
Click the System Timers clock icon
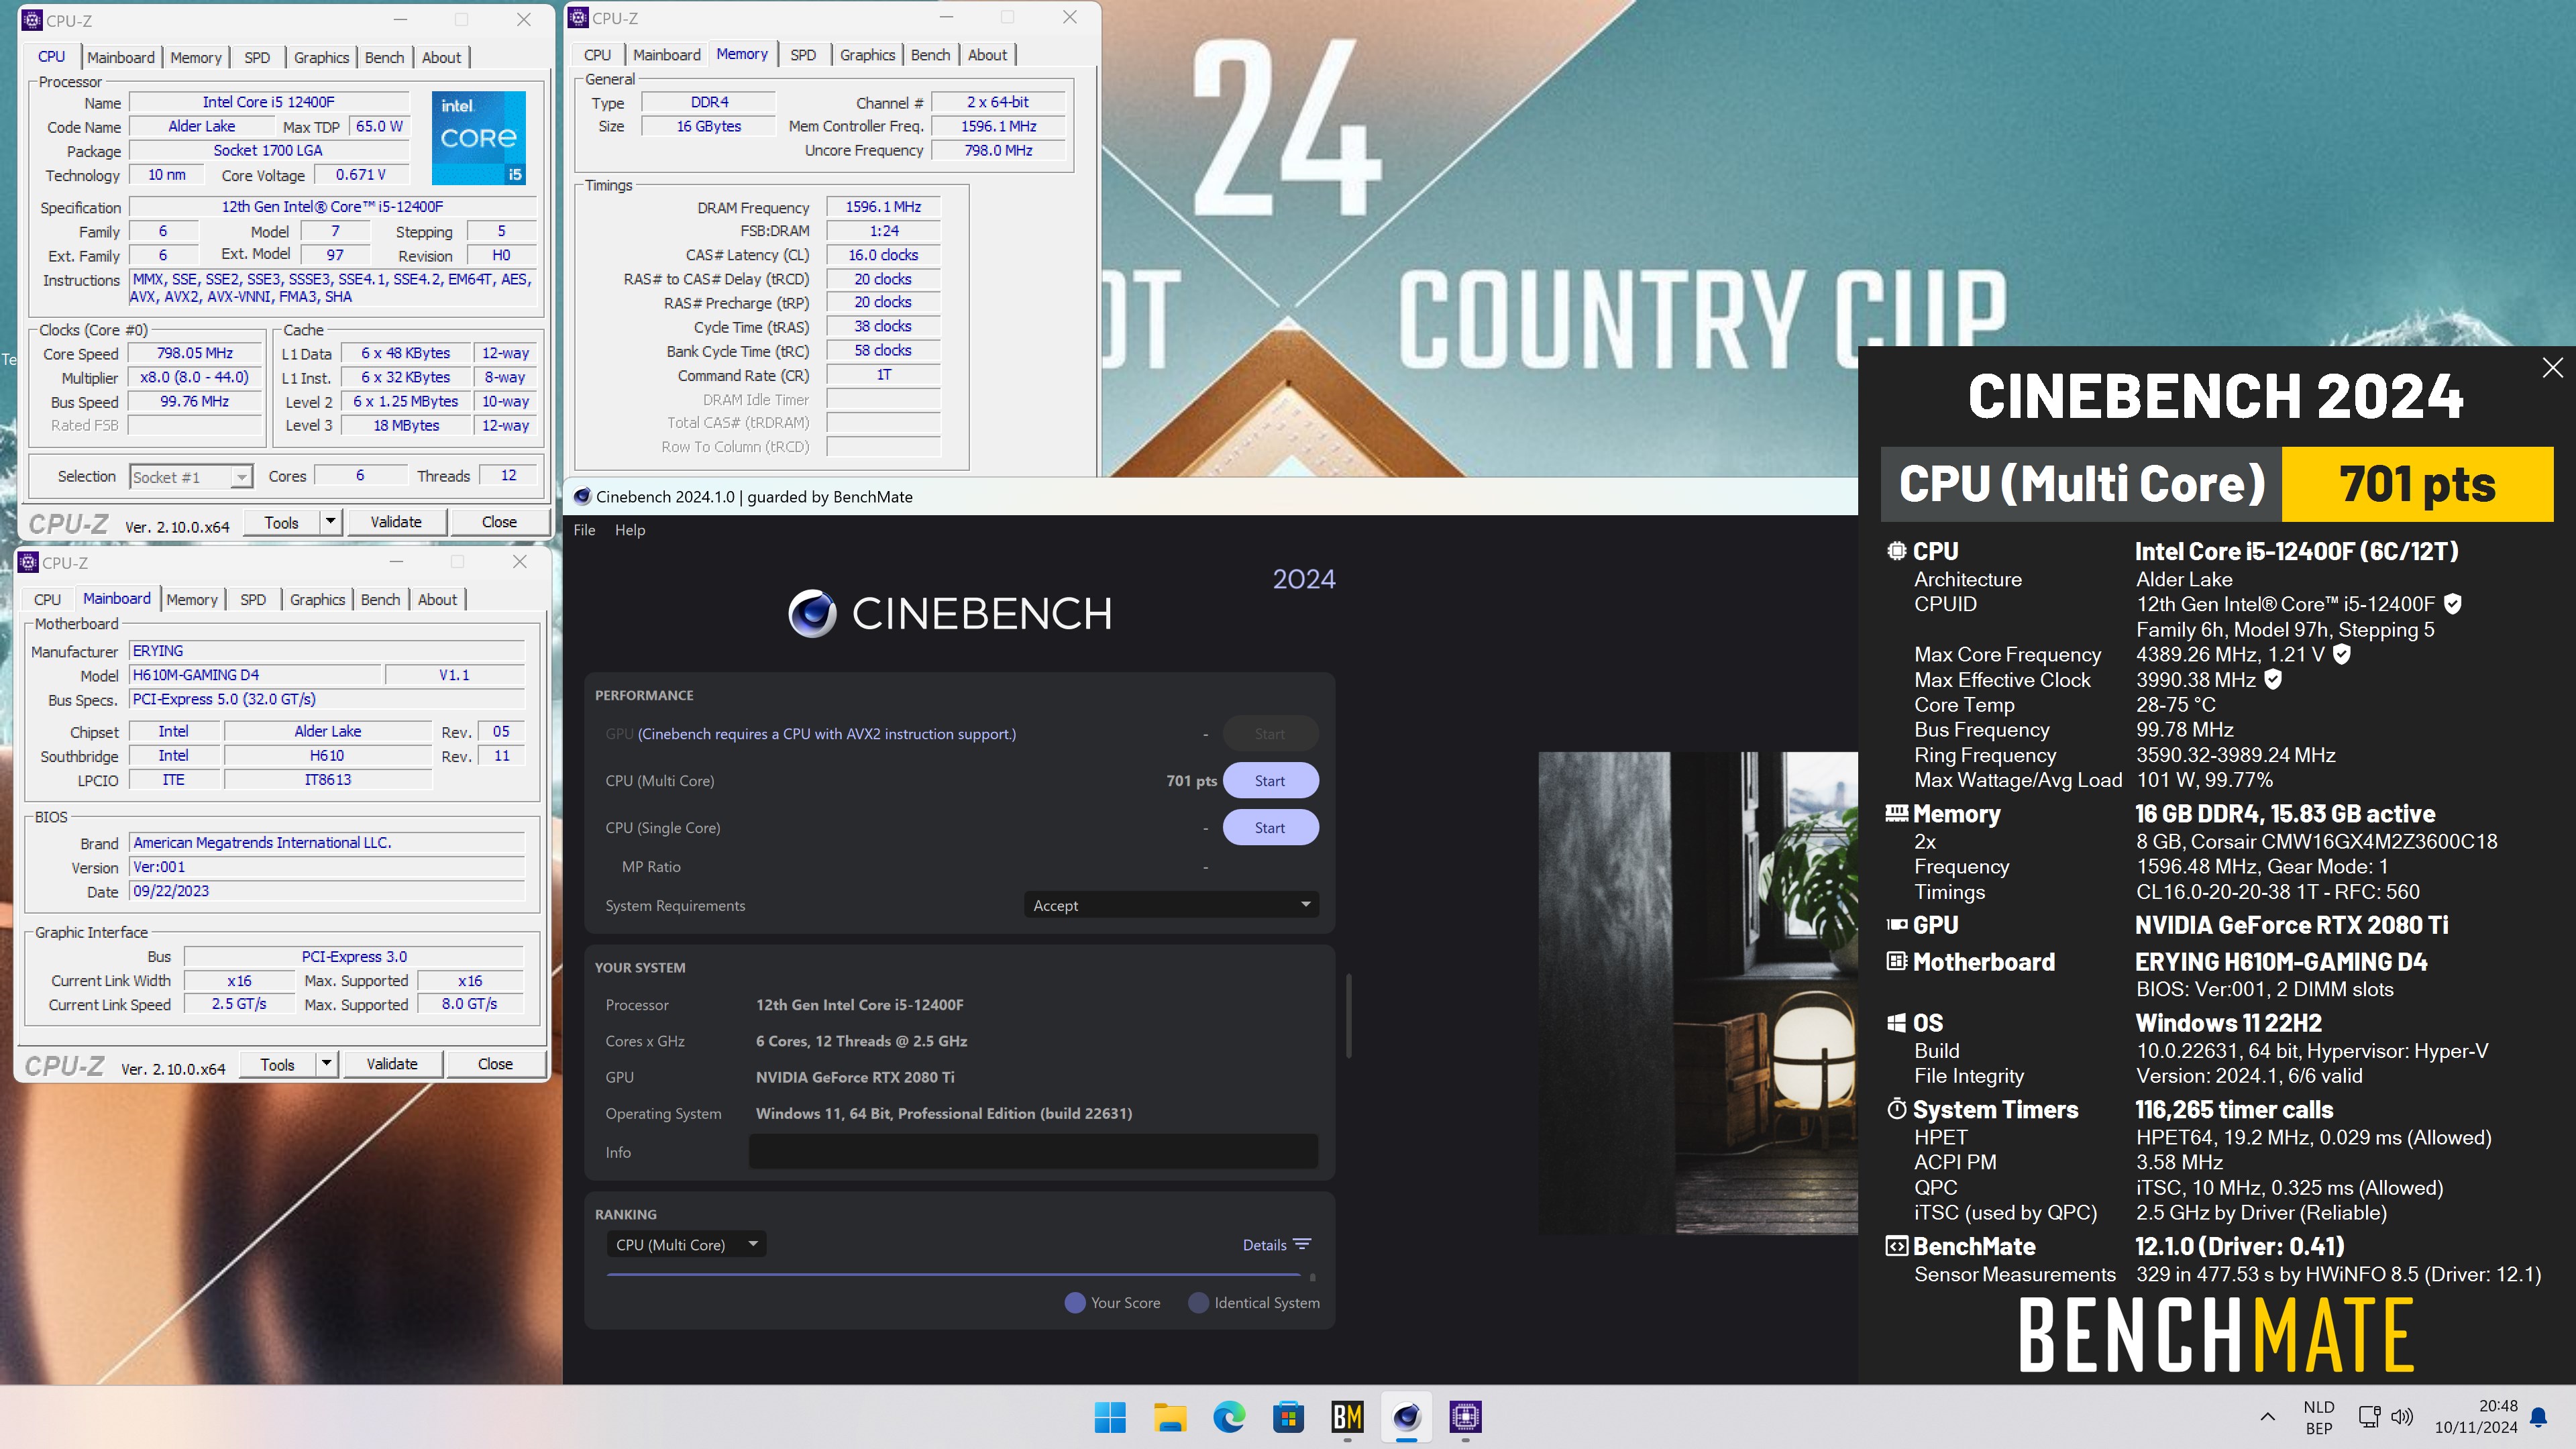[x=1896, y=1108]
